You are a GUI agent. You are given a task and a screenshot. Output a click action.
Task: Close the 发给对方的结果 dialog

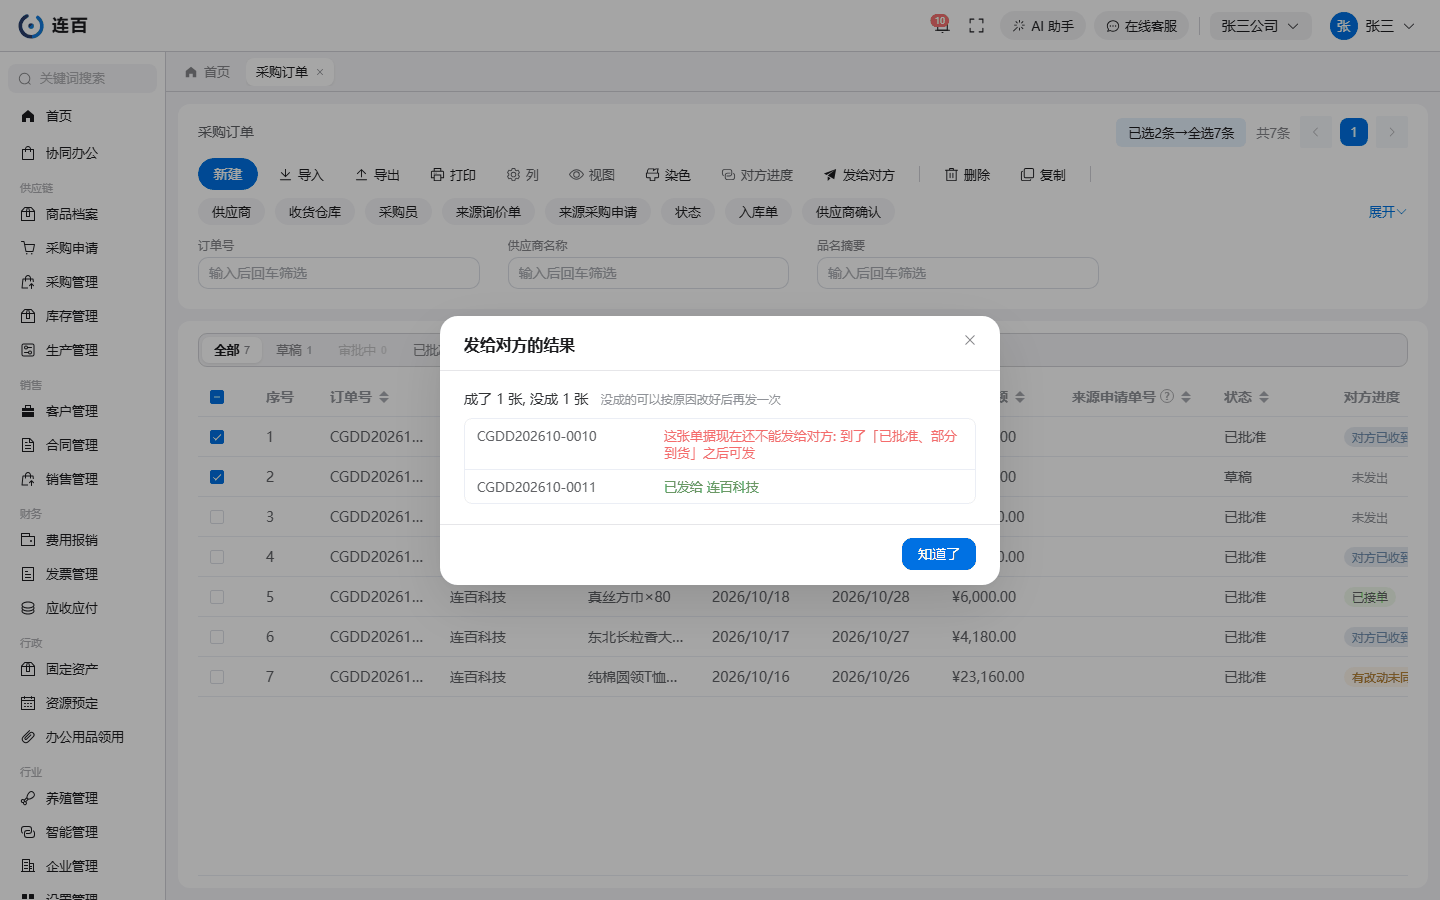tap(969, 340)
